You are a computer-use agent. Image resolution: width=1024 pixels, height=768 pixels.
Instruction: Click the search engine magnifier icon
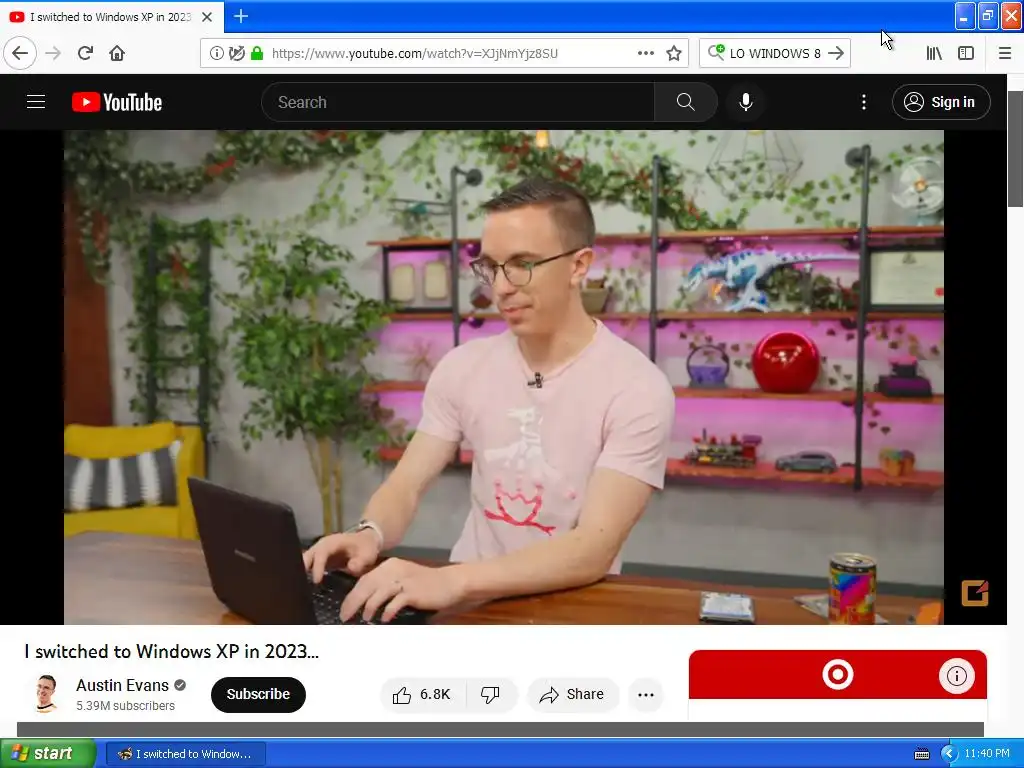click(x=716, y=52)
